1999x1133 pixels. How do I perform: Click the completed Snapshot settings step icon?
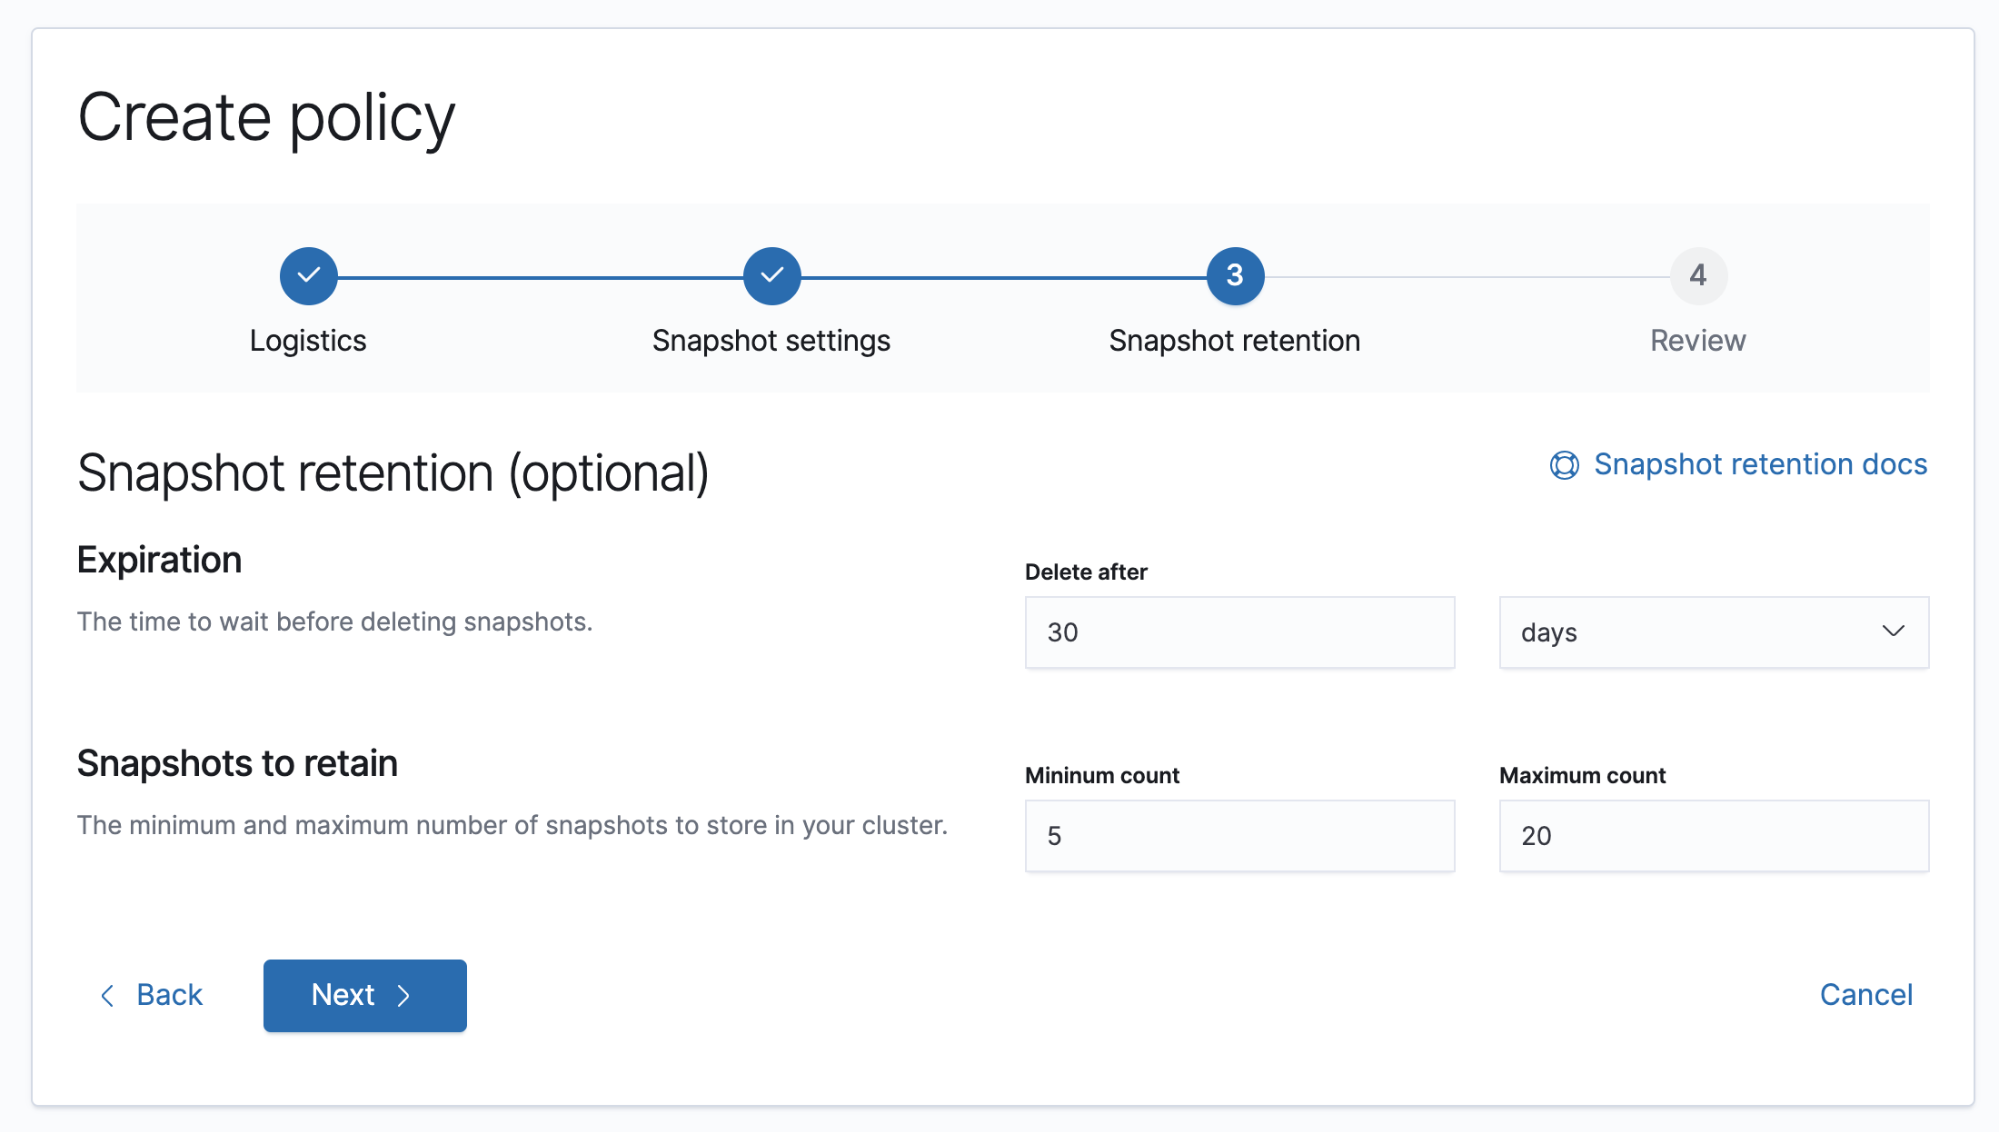[x=770, y=276]
